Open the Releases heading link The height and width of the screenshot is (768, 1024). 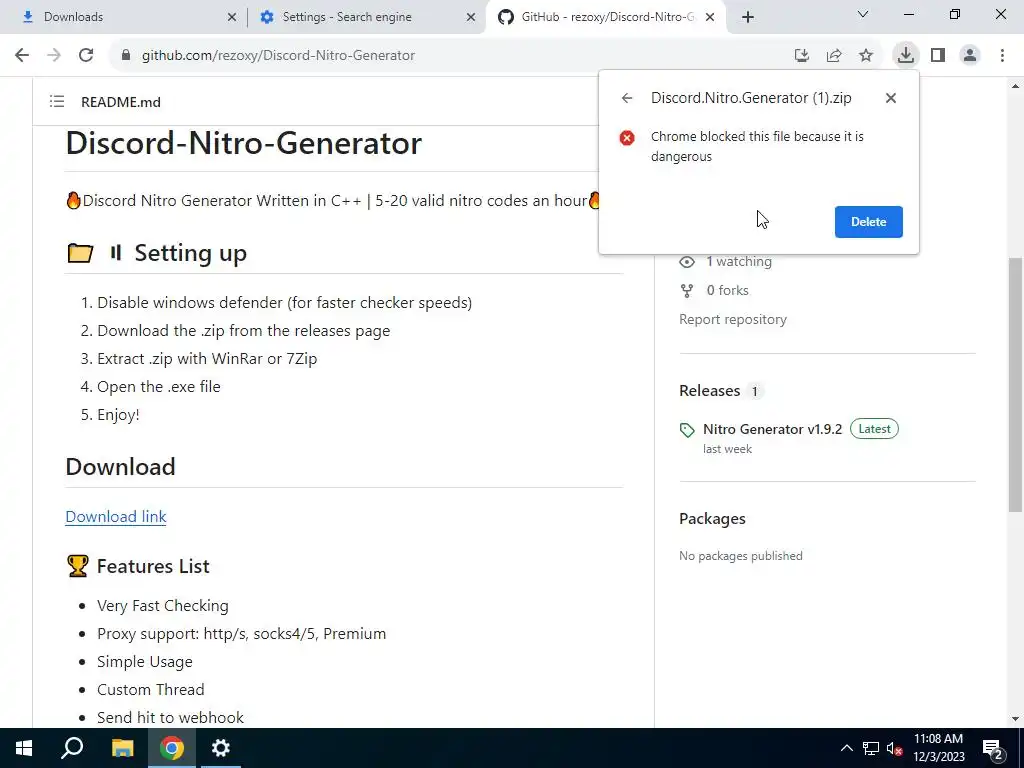pyautogui.click(x=710, y=391)
